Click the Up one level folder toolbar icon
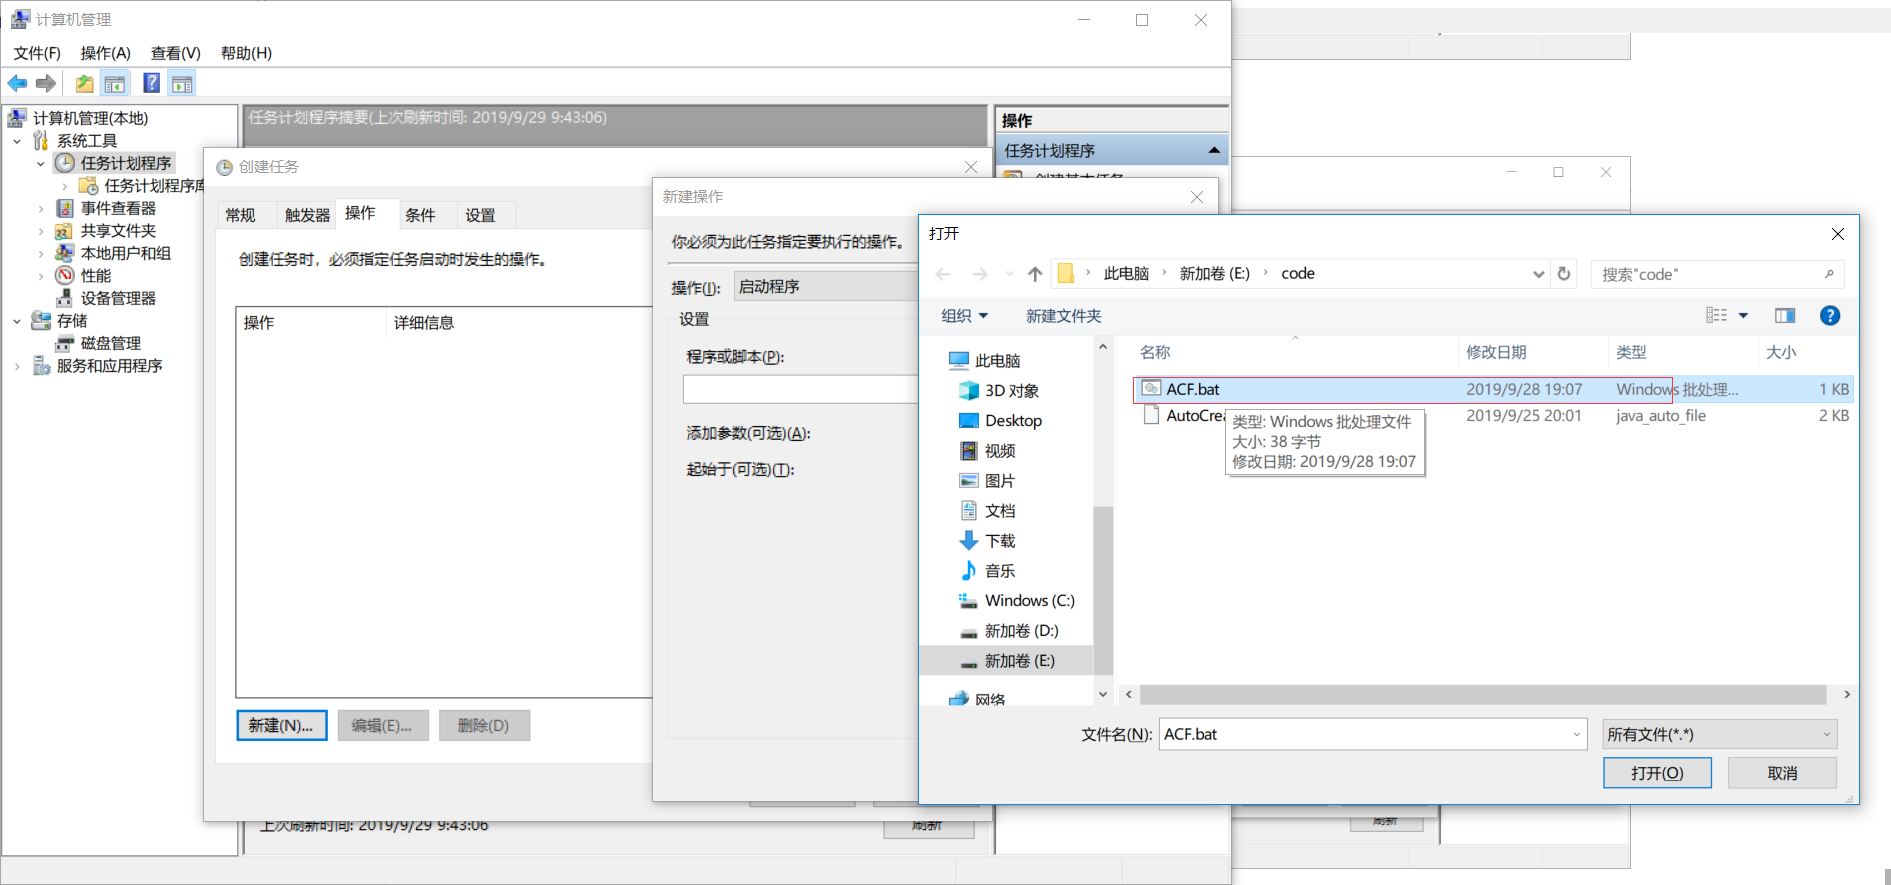This screenshot has width=1891, height=885. click(x=85, y=84)
